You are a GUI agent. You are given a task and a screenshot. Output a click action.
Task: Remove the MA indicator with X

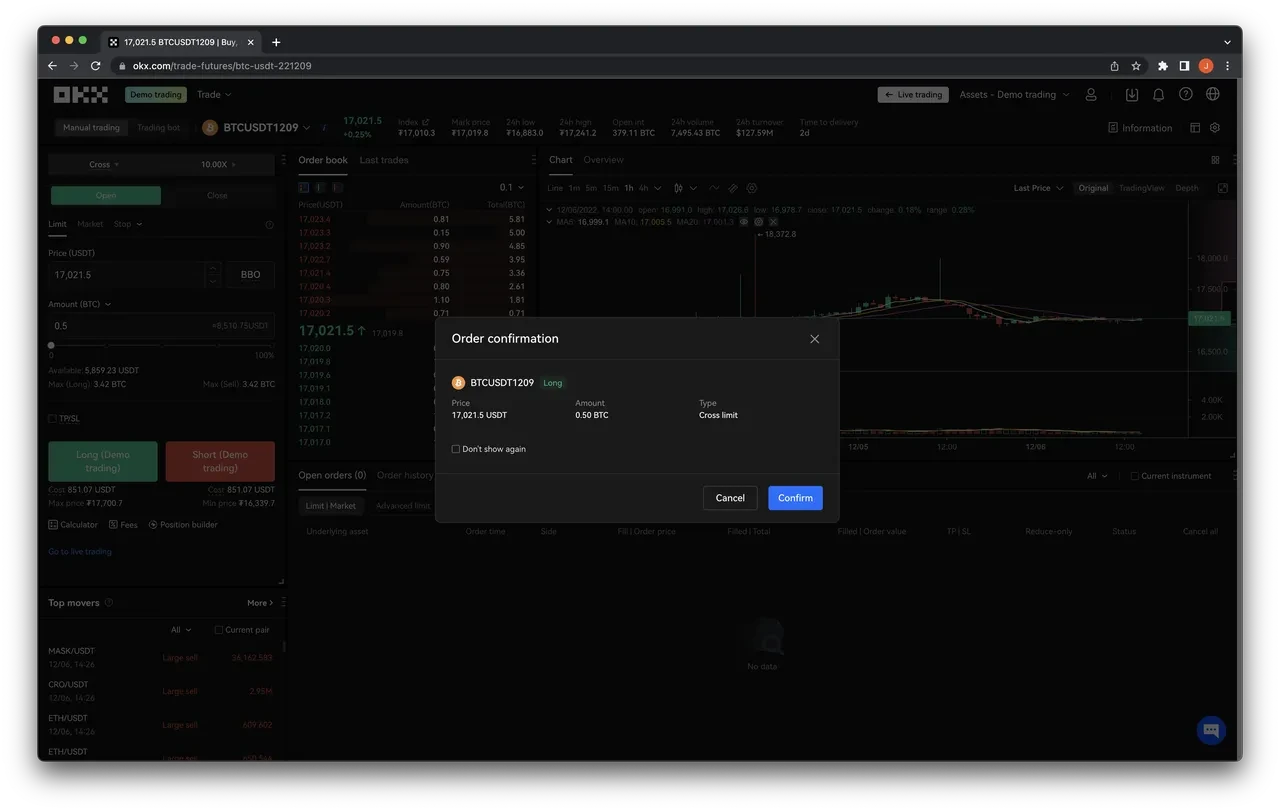[773, 222]
